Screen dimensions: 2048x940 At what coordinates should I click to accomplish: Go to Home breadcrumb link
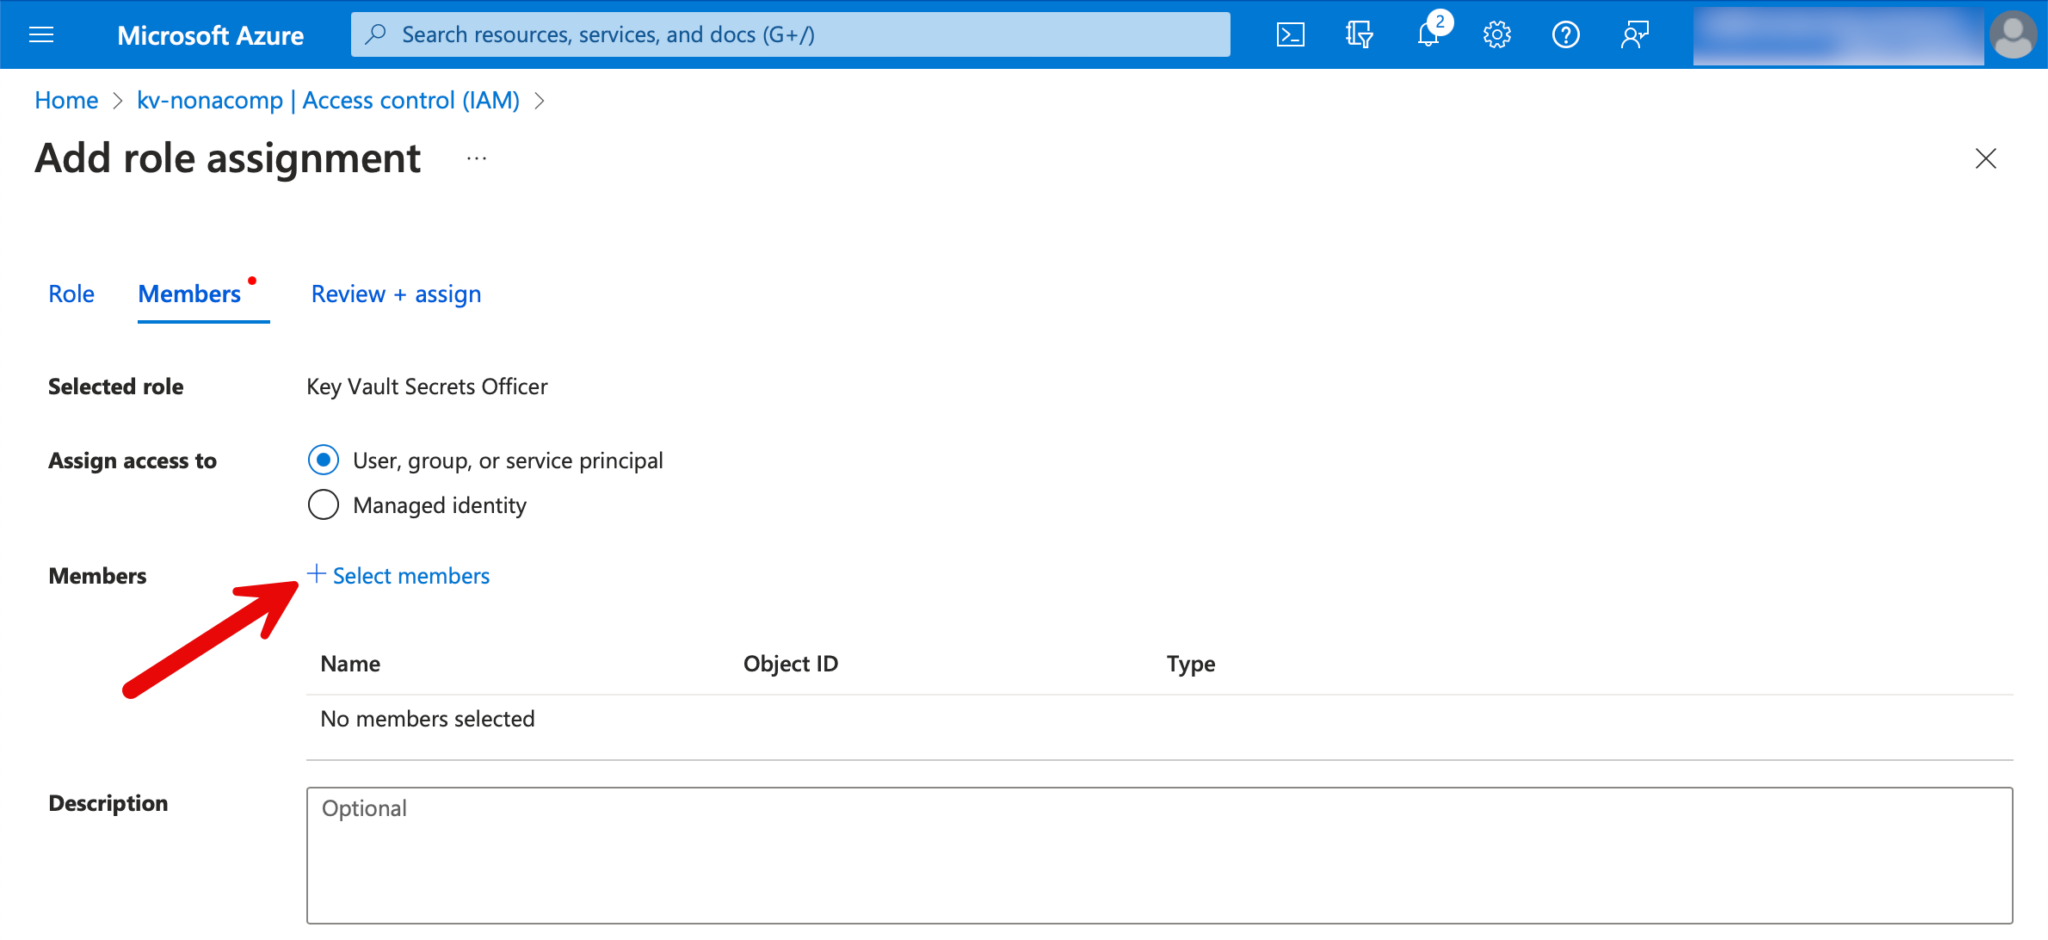(x=66, y=101)
